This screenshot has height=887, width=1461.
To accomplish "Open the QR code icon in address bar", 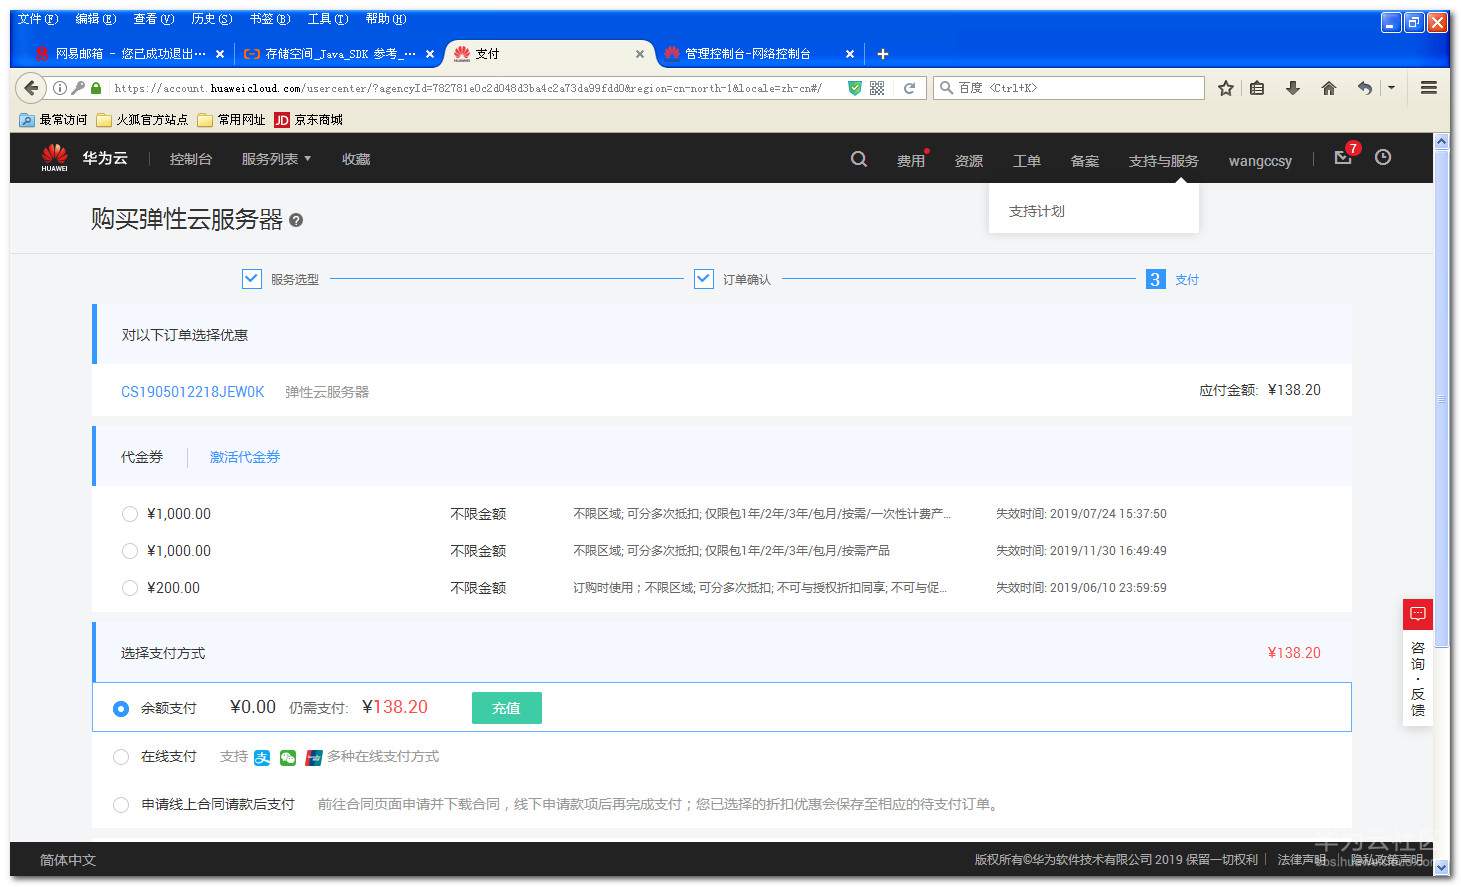I will point(877,88).
